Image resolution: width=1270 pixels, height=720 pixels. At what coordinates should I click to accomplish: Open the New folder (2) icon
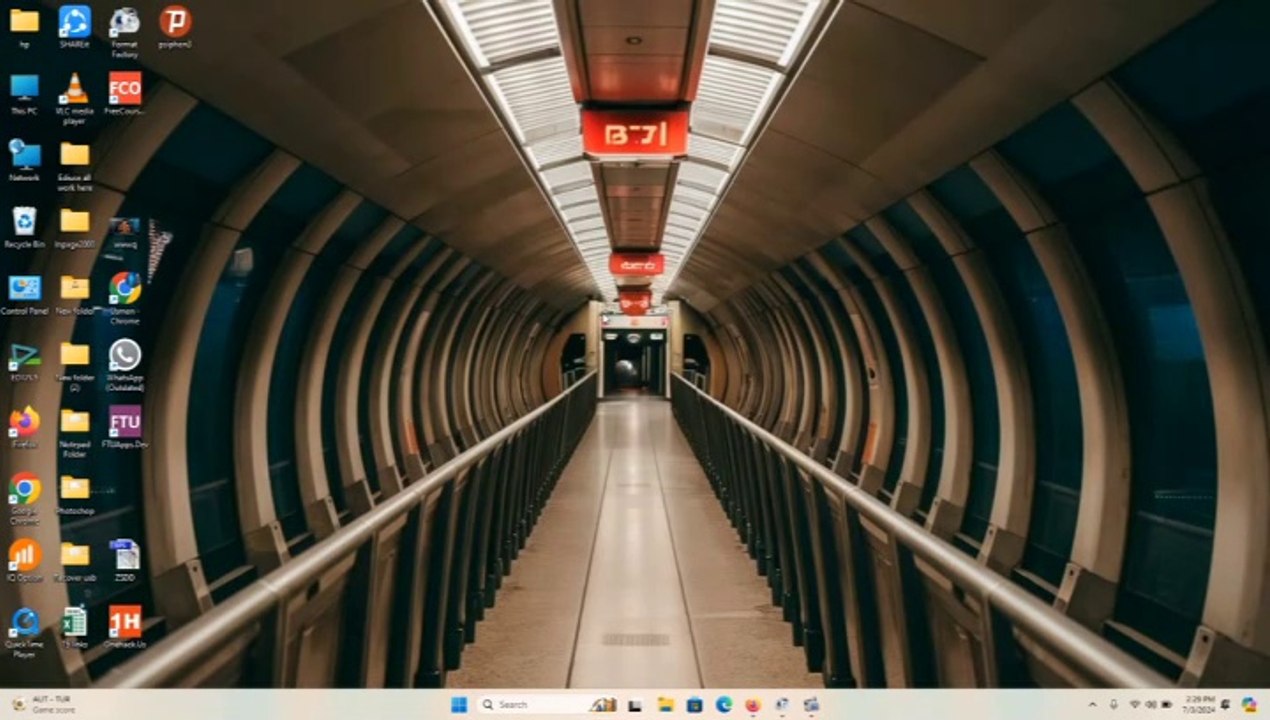tap(74, 365)
